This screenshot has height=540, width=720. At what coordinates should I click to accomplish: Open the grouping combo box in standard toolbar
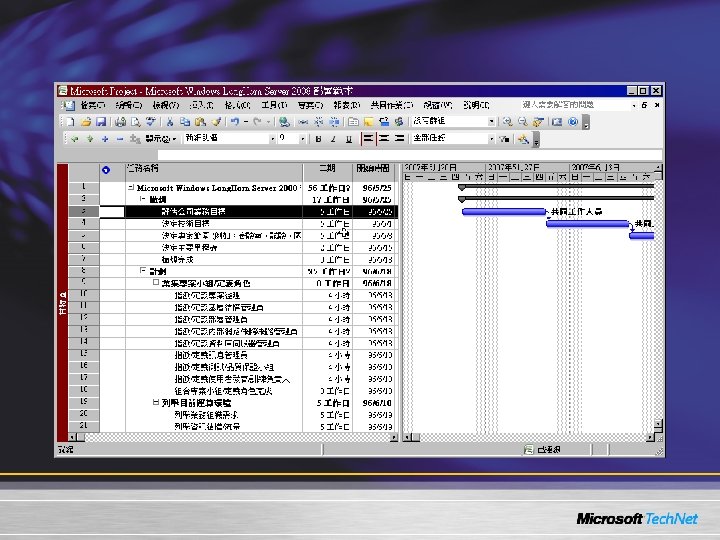(x=453, y=121)
